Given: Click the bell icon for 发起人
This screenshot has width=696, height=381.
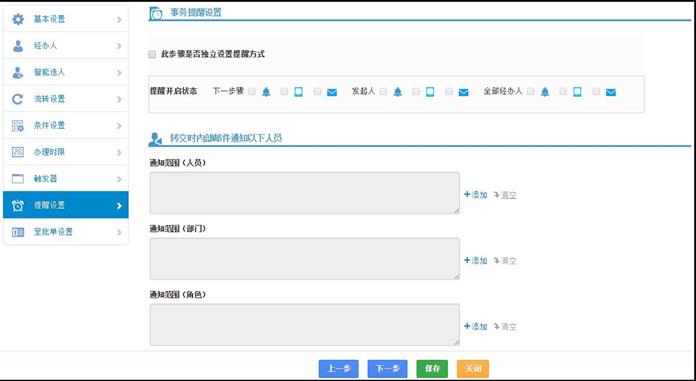Looking at the screenshot, I should (x=398, y=92).
